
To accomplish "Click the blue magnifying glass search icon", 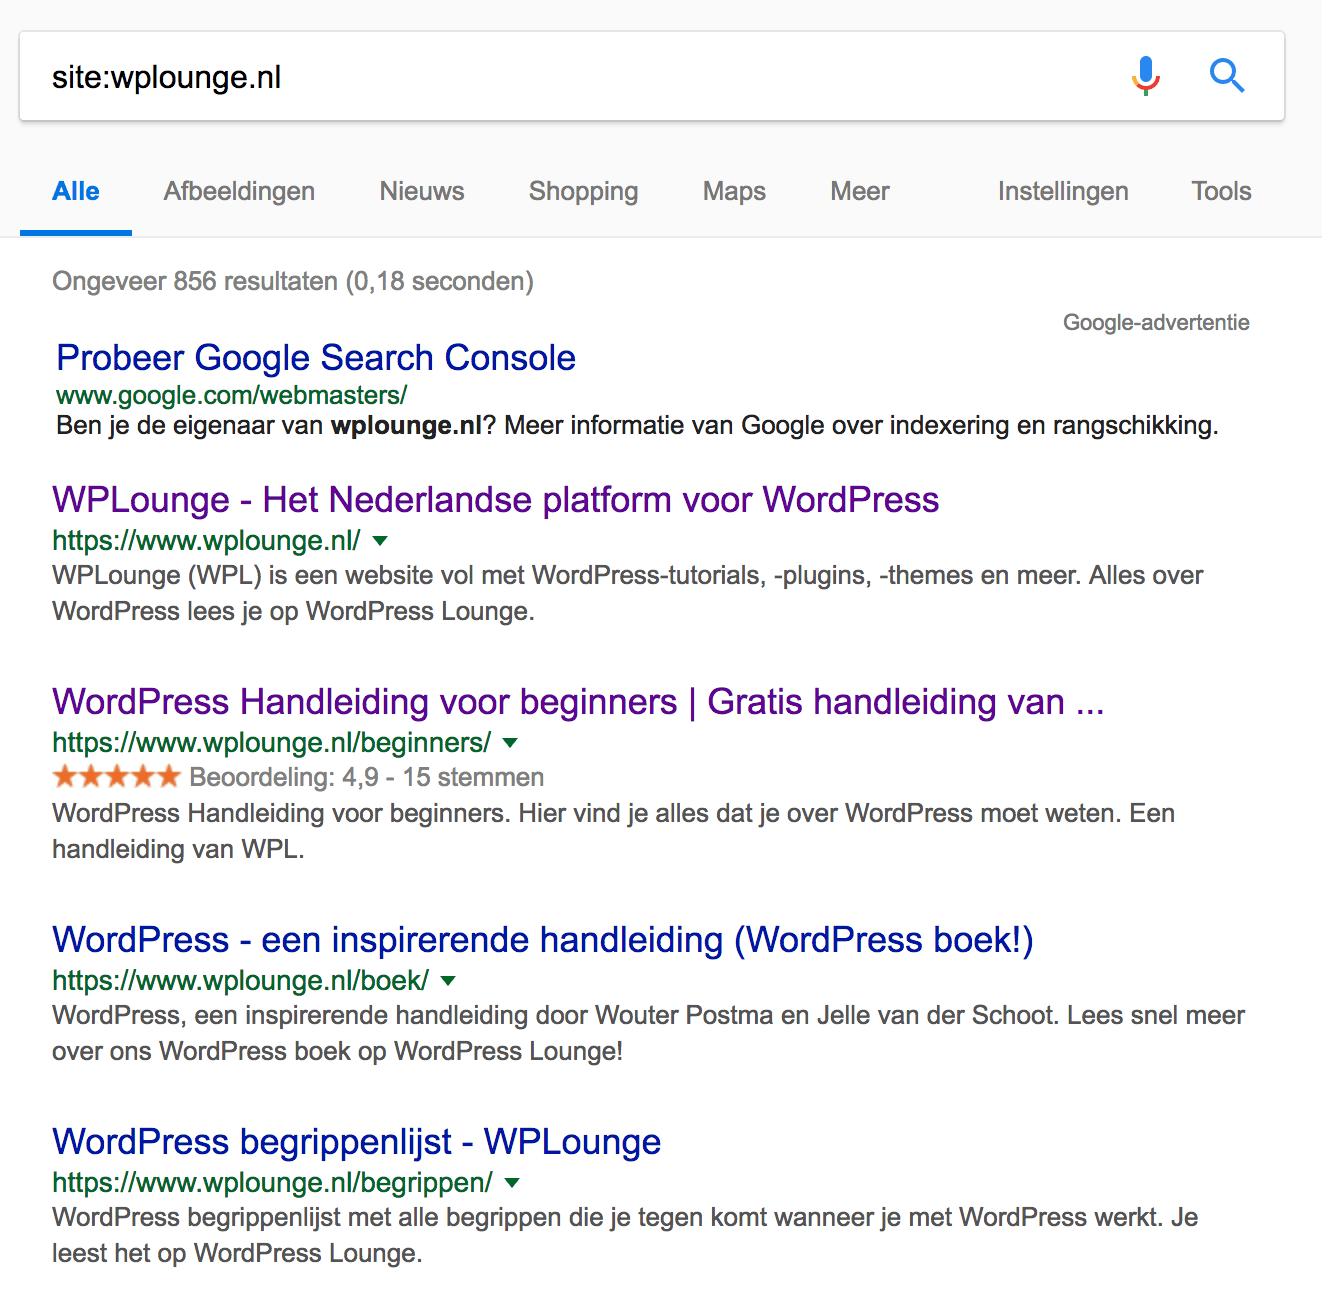I will pos(1227,76).
